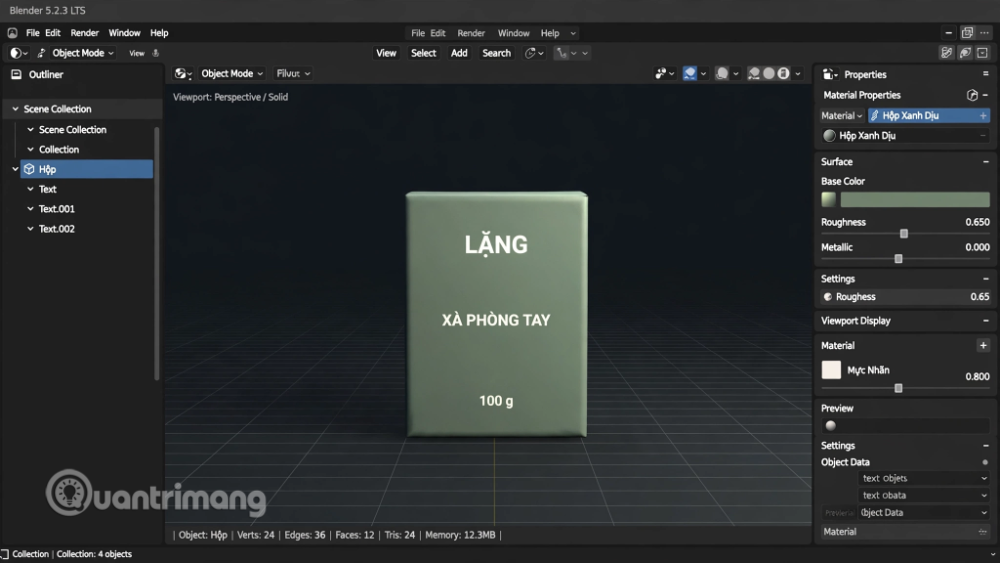The image size is (1000, 563).
Task: Open Properties panel options menu icon
Action: coord(985,74)
